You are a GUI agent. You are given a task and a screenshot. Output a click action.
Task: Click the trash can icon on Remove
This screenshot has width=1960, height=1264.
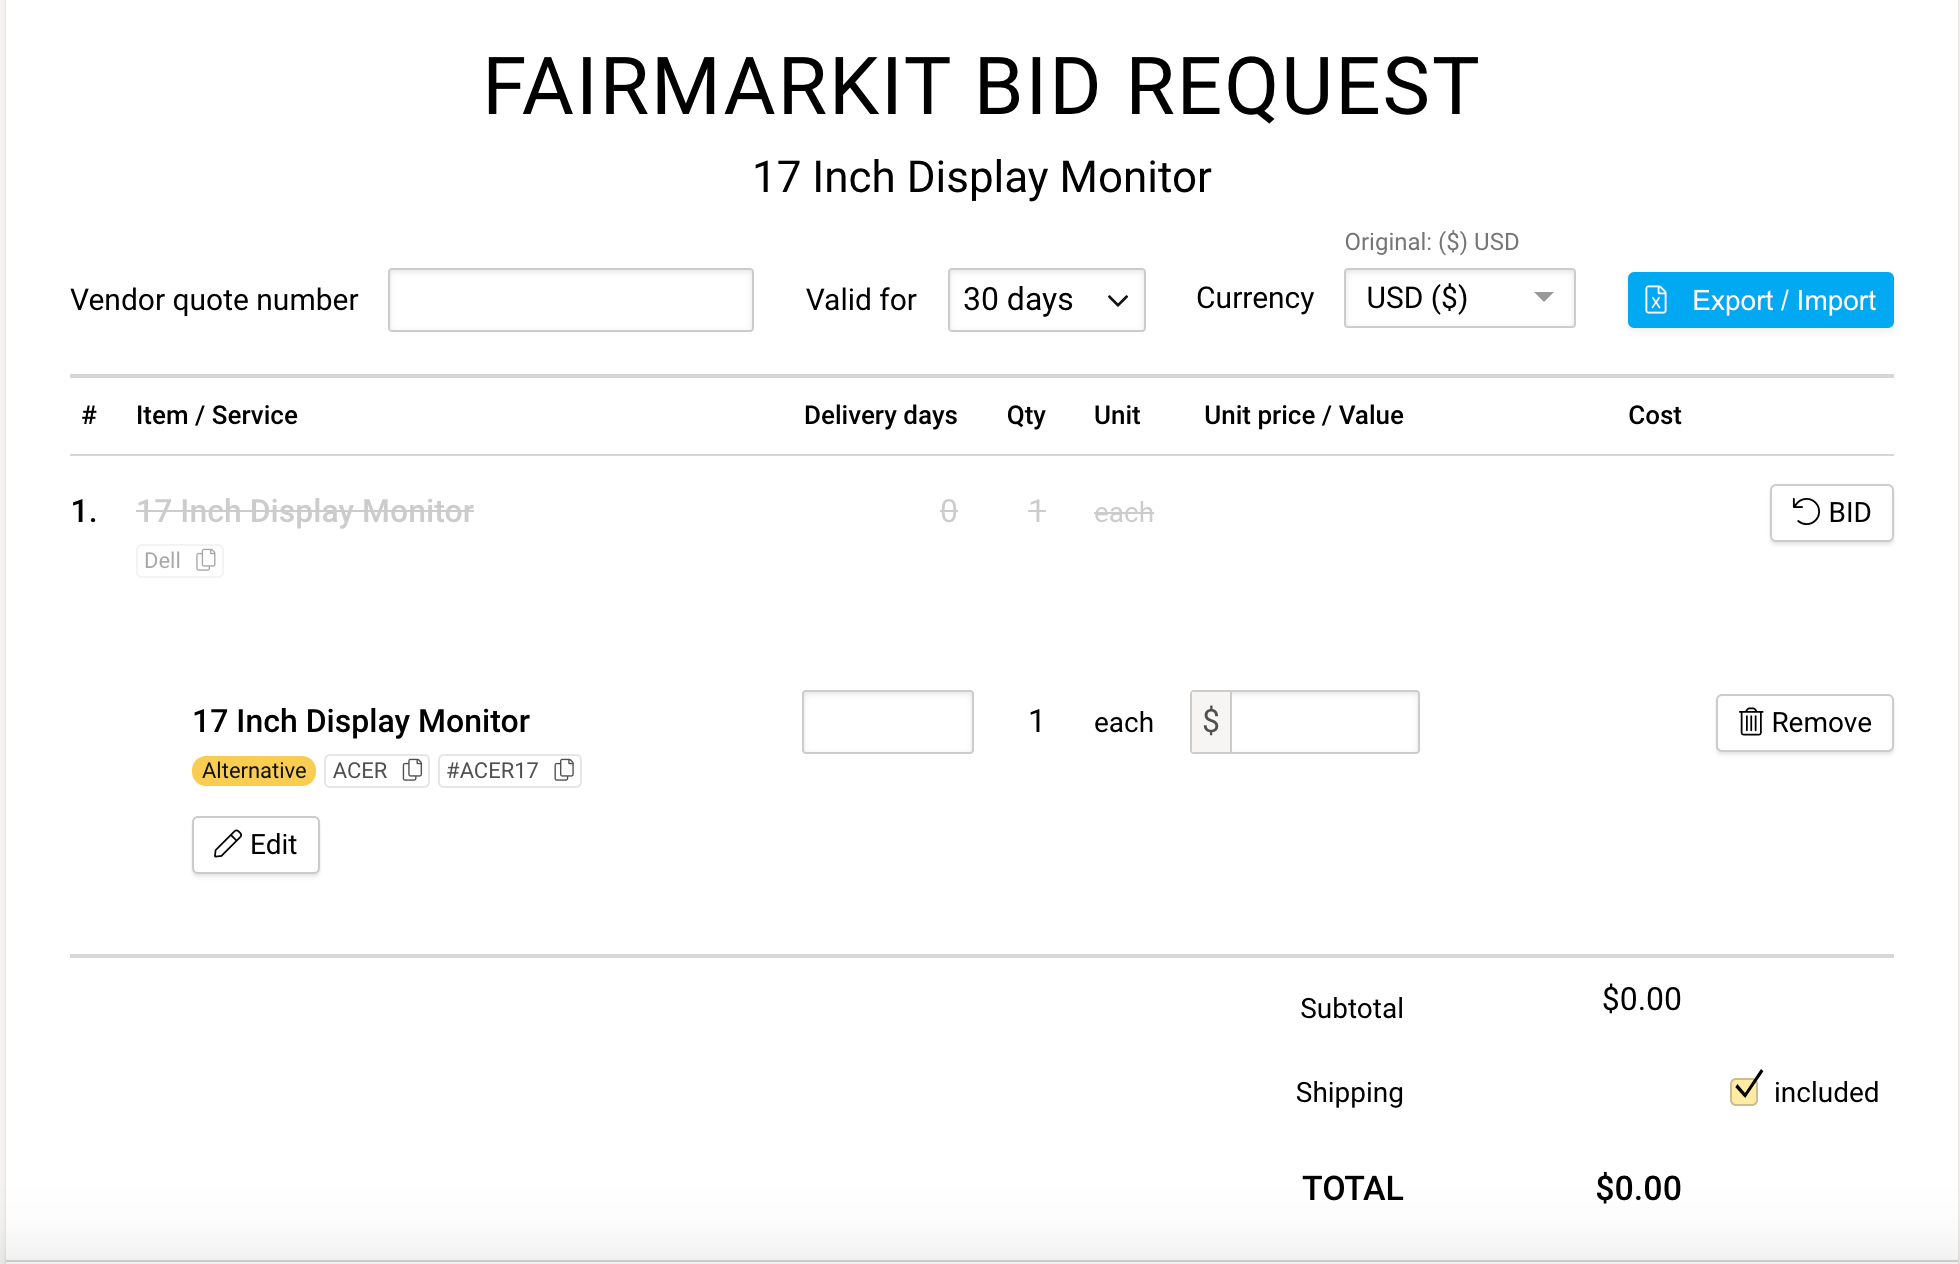click(1750, 722)
